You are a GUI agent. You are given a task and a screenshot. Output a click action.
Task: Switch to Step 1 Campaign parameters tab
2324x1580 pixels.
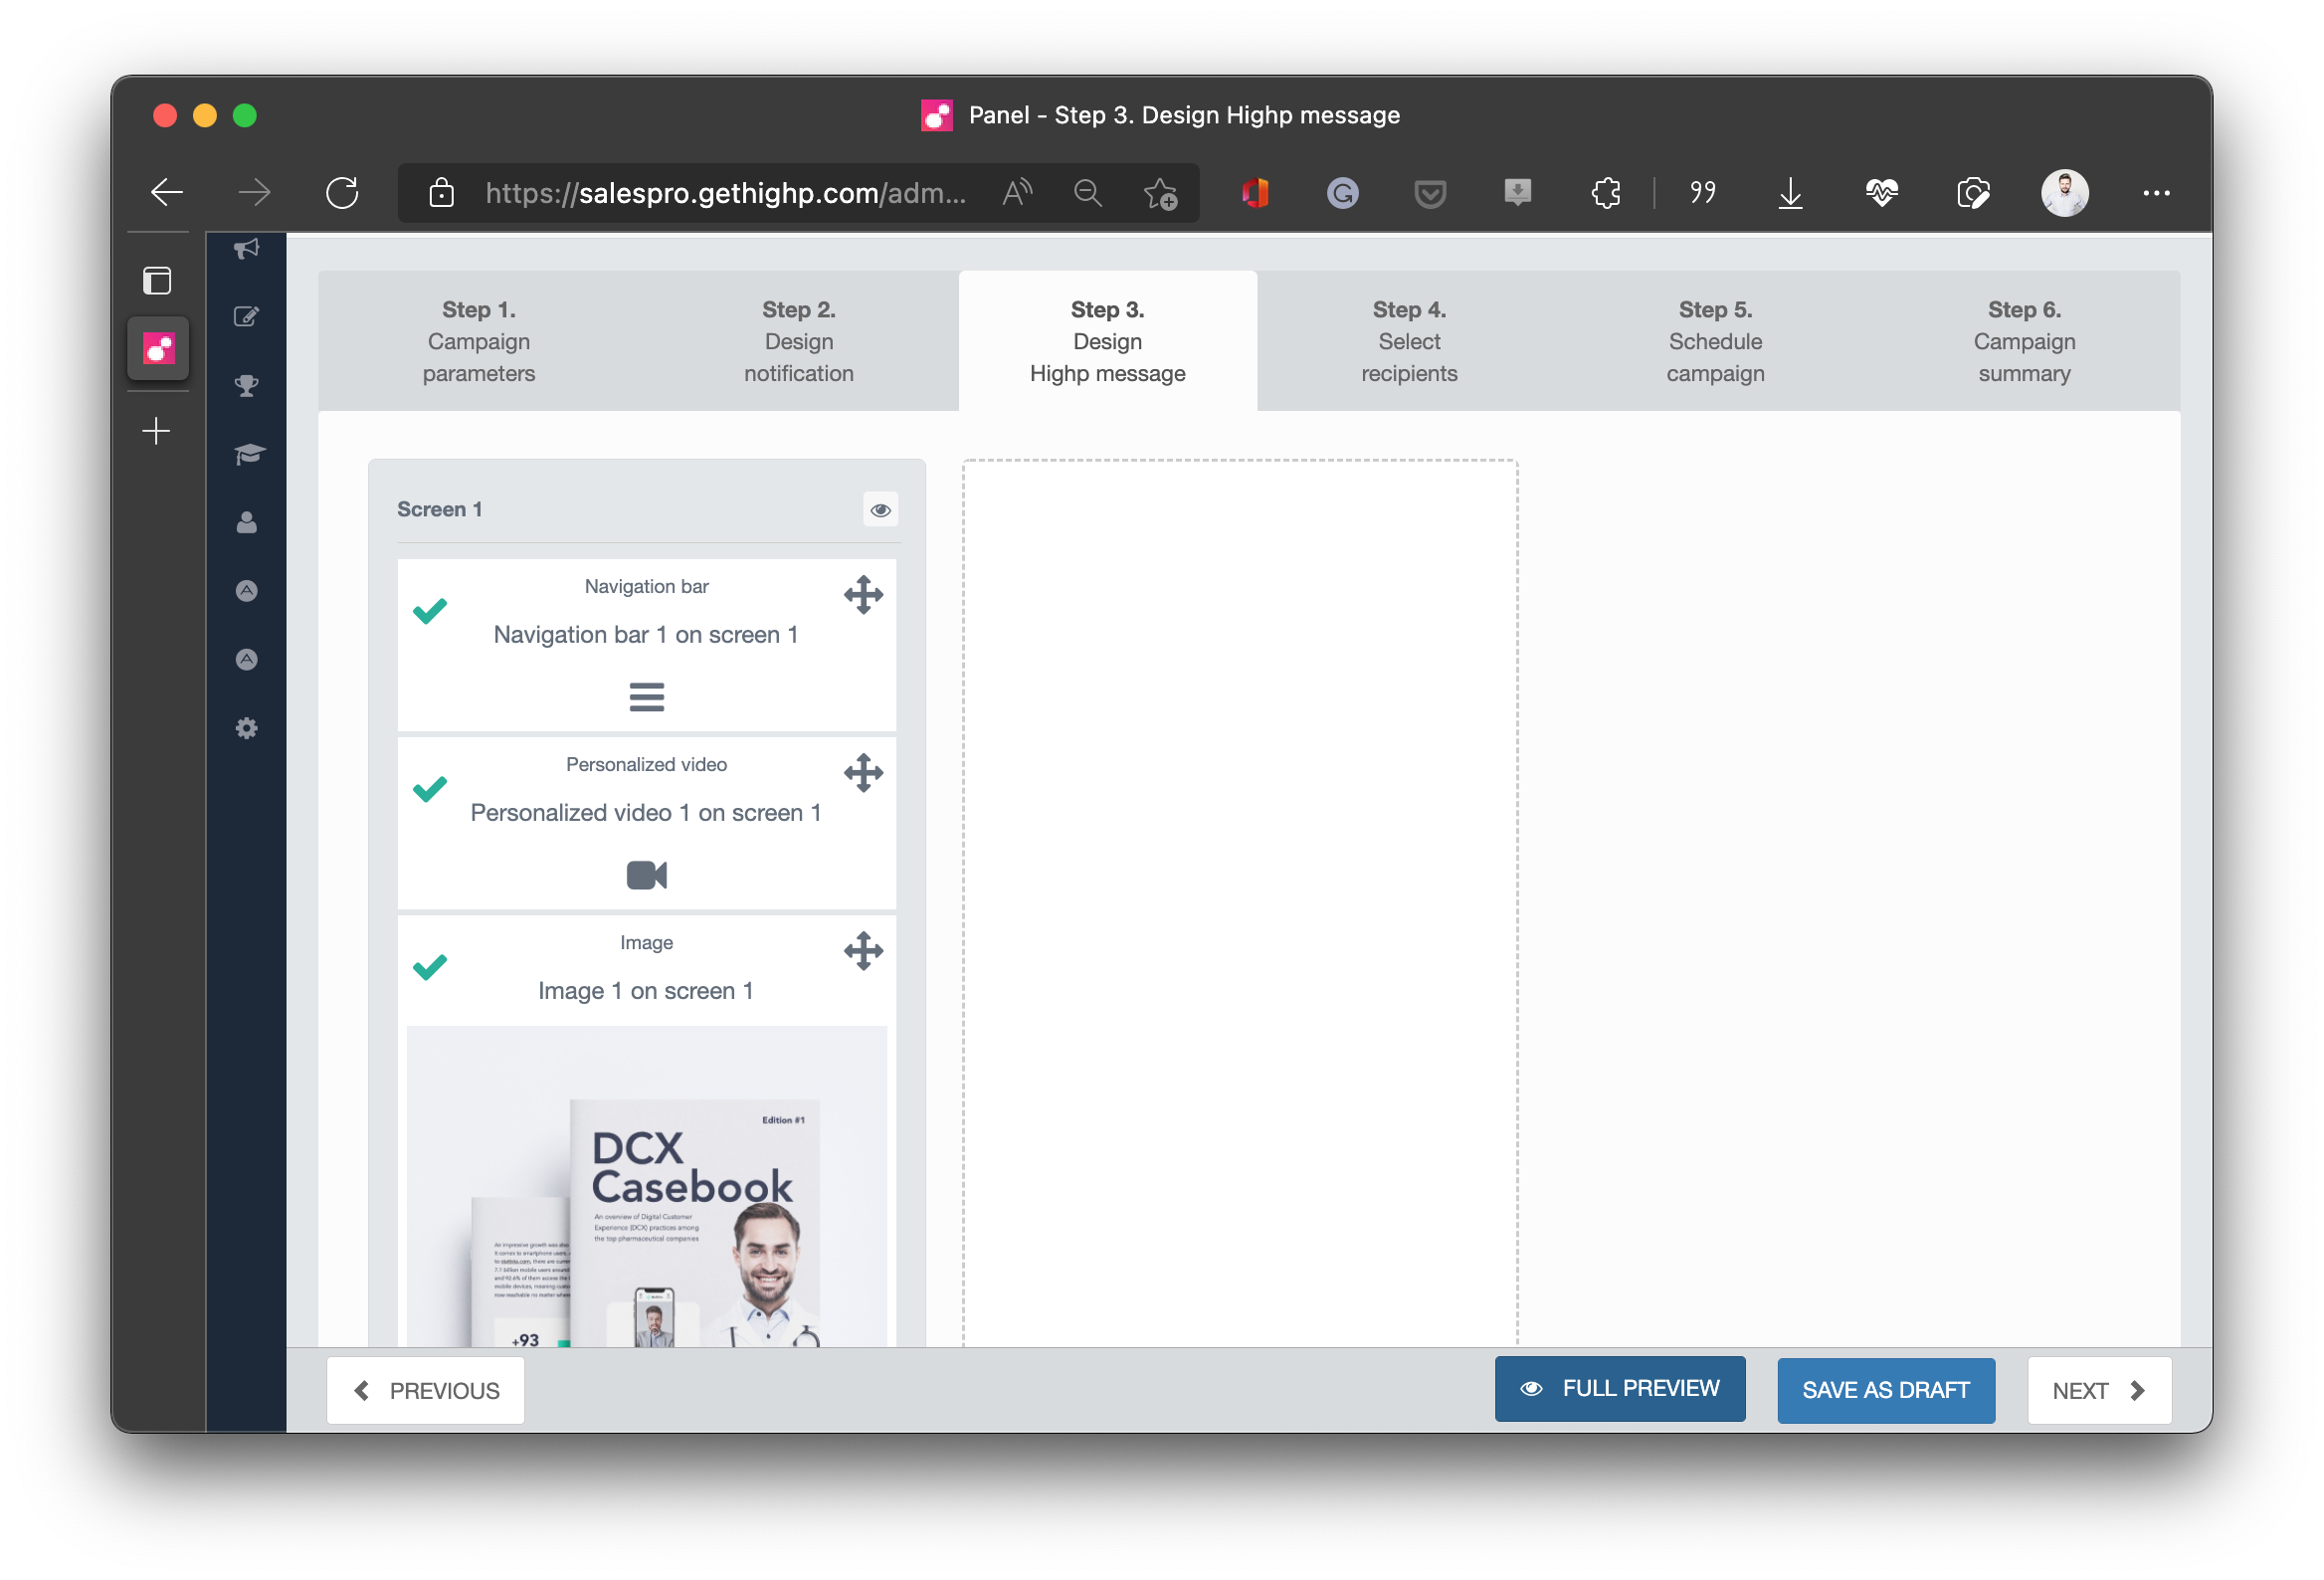point(478,341)
